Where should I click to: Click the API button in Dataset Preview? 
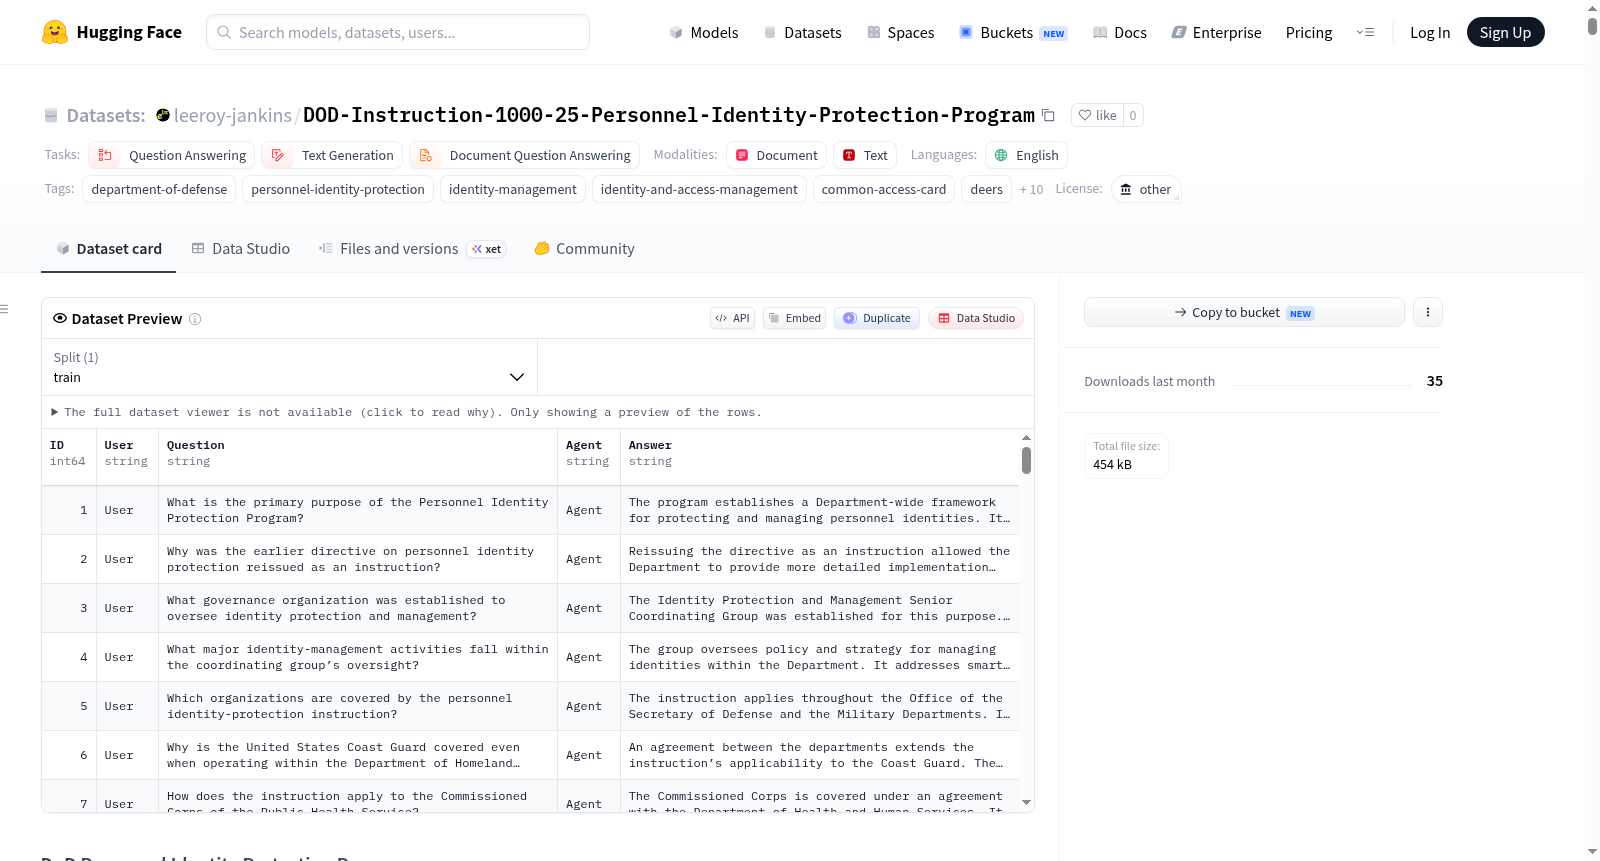pyautogui.click(x=732, y=318)
